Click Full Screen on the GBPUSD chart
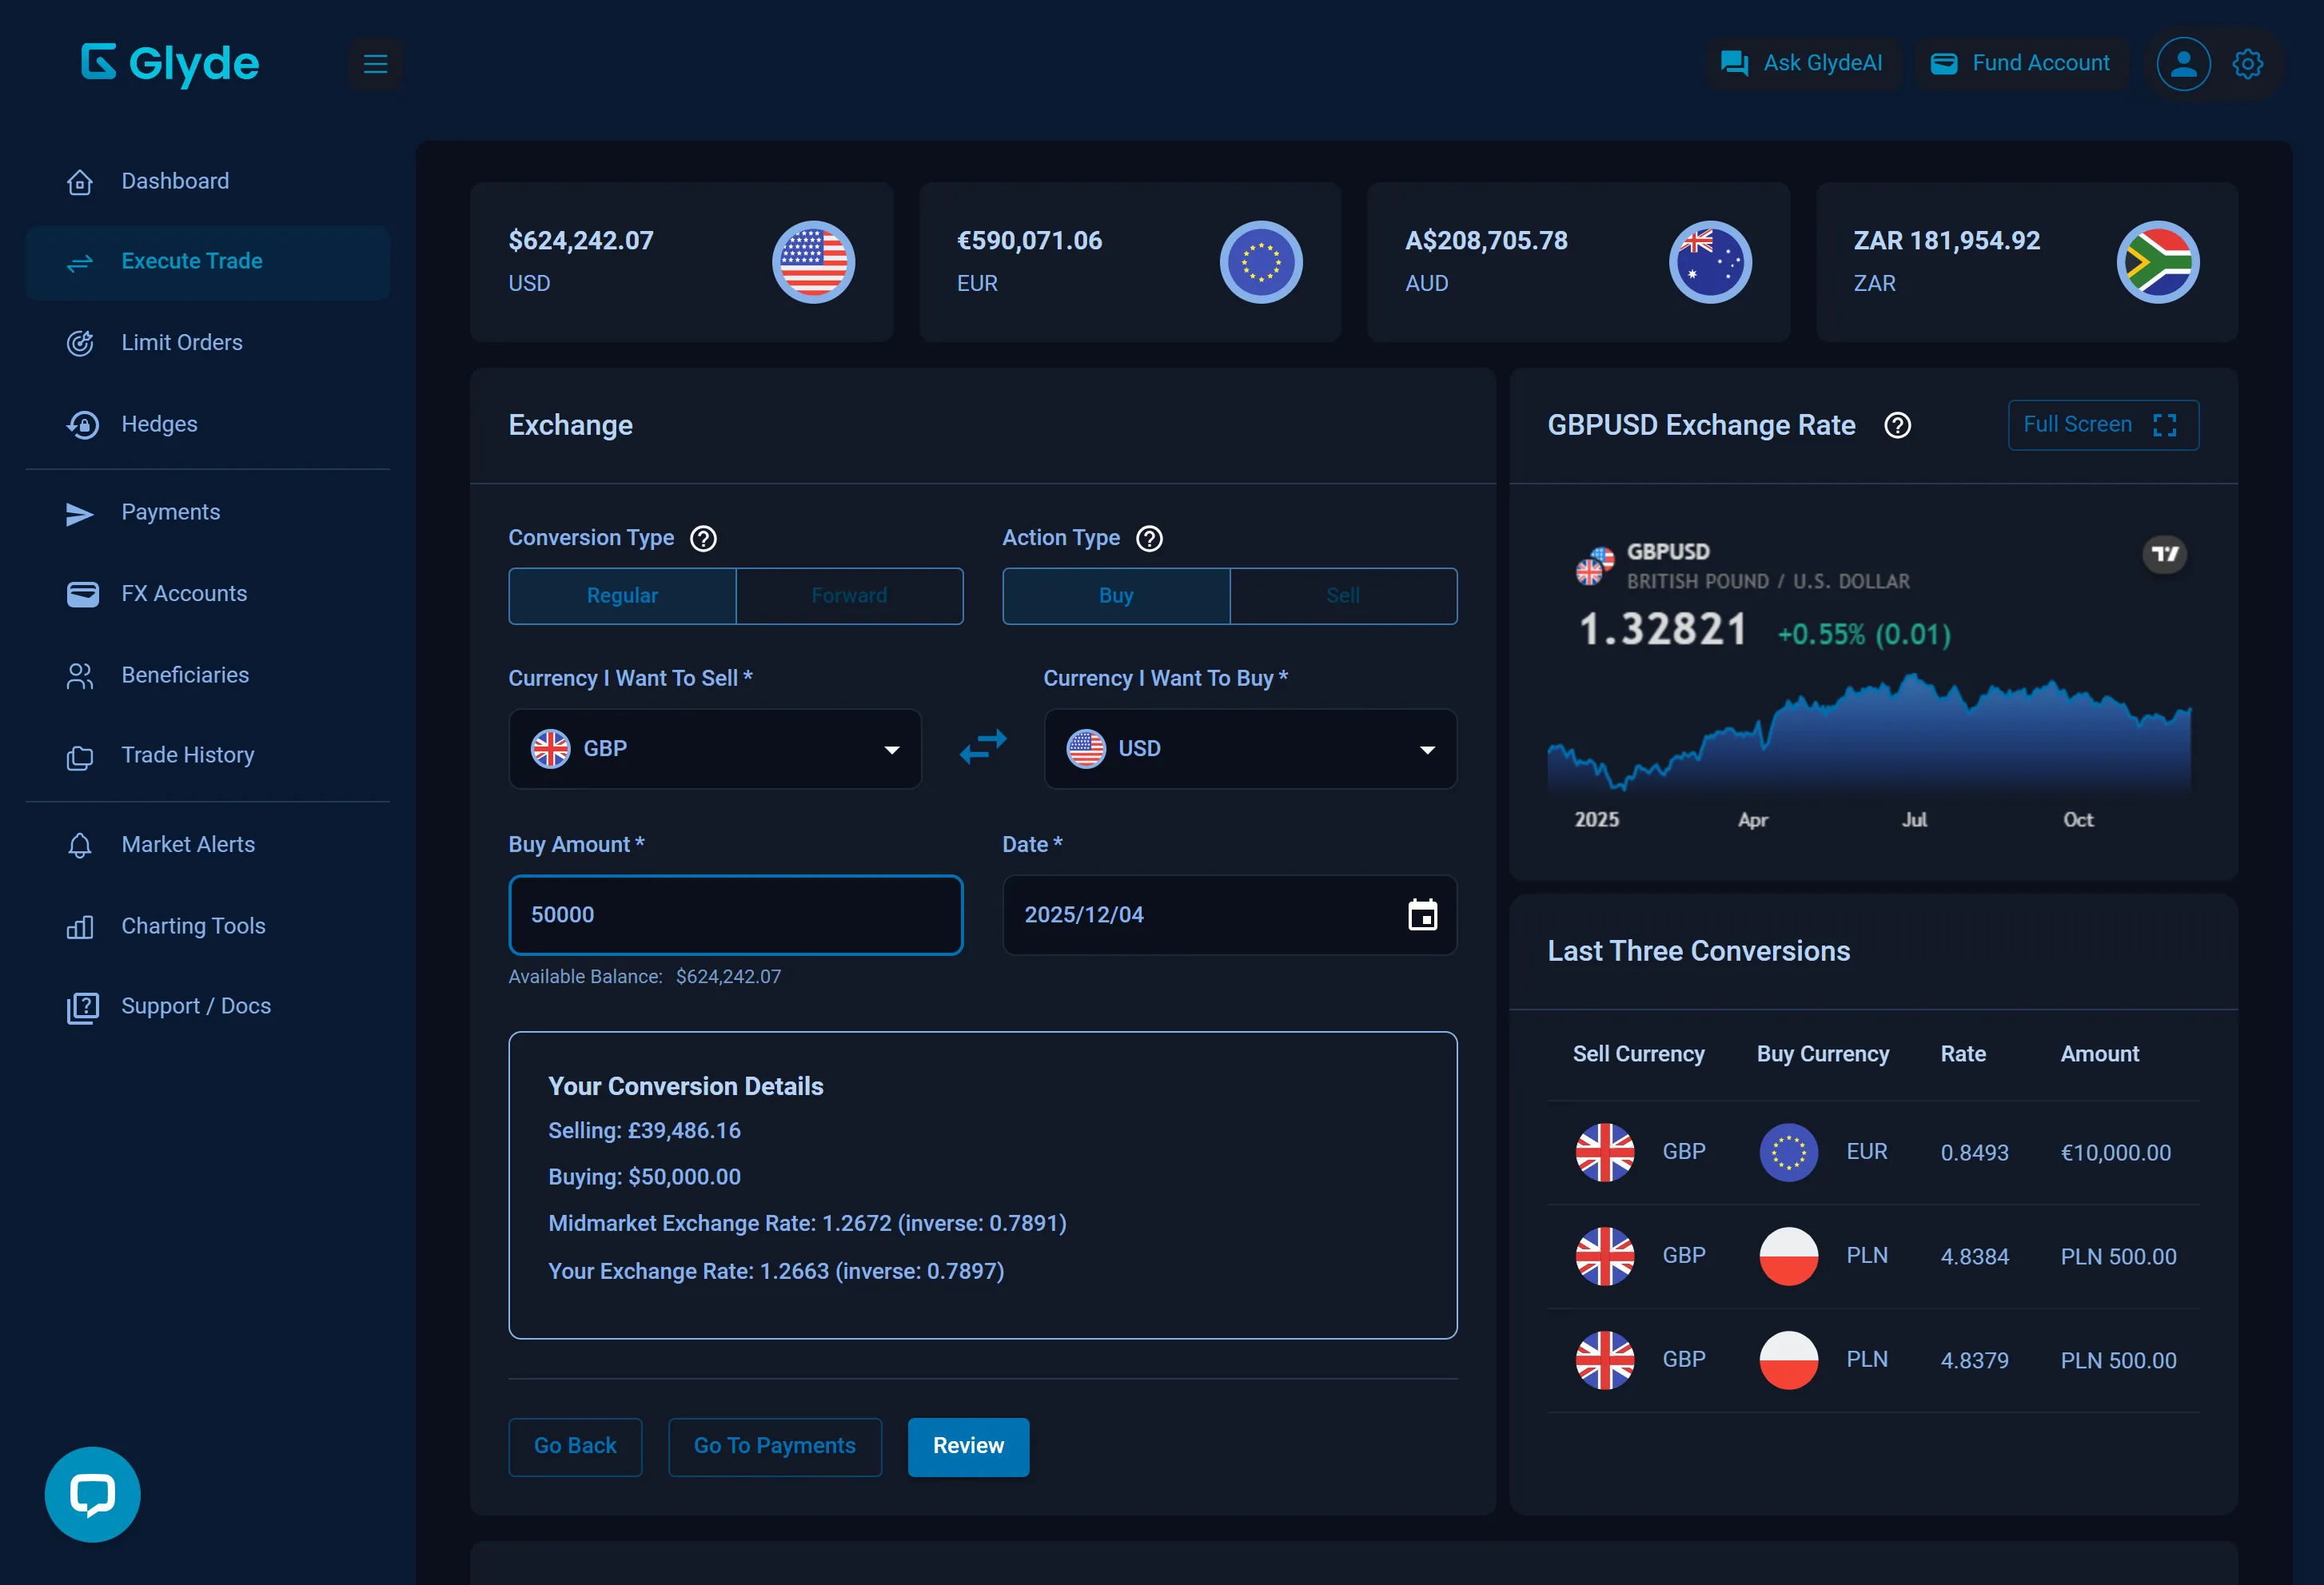Image resolution: width=2324 pixels, height=1585 pixels. 2102,424
